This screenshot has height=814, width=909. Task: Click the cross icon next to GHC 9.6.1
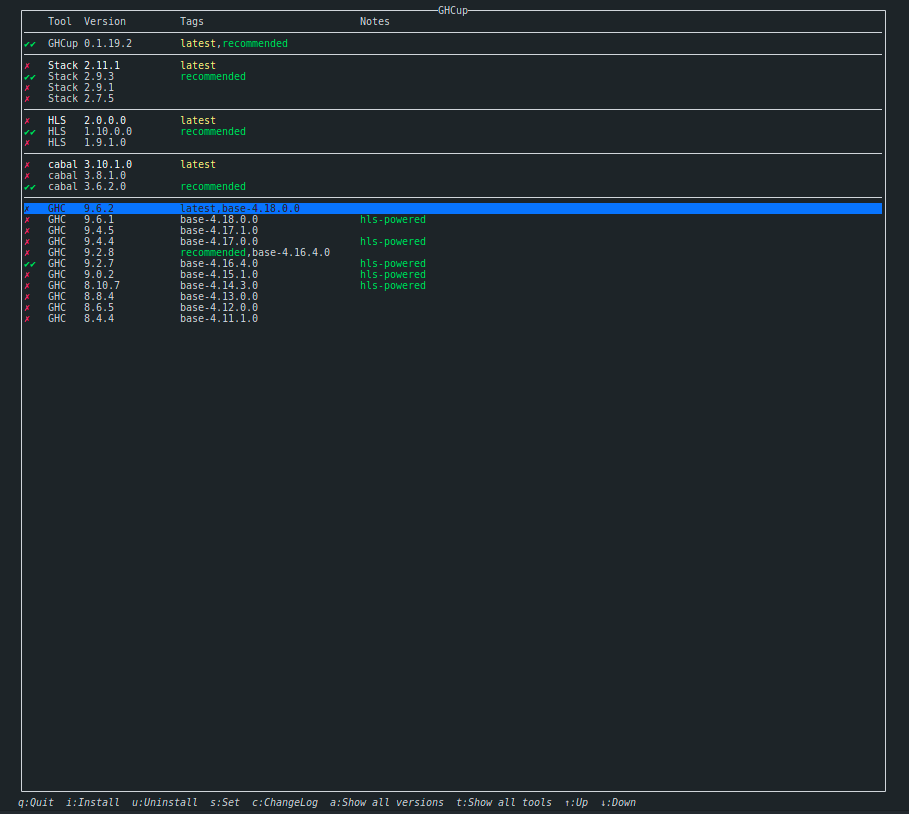click(x=27, y=219)
